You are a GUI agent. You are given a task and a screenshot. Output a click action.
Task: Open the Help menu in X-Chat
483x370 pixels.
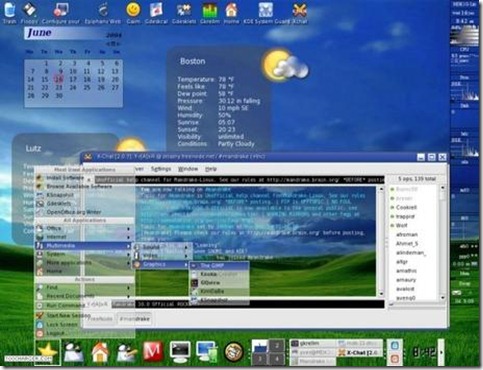[x=211, y=169]
